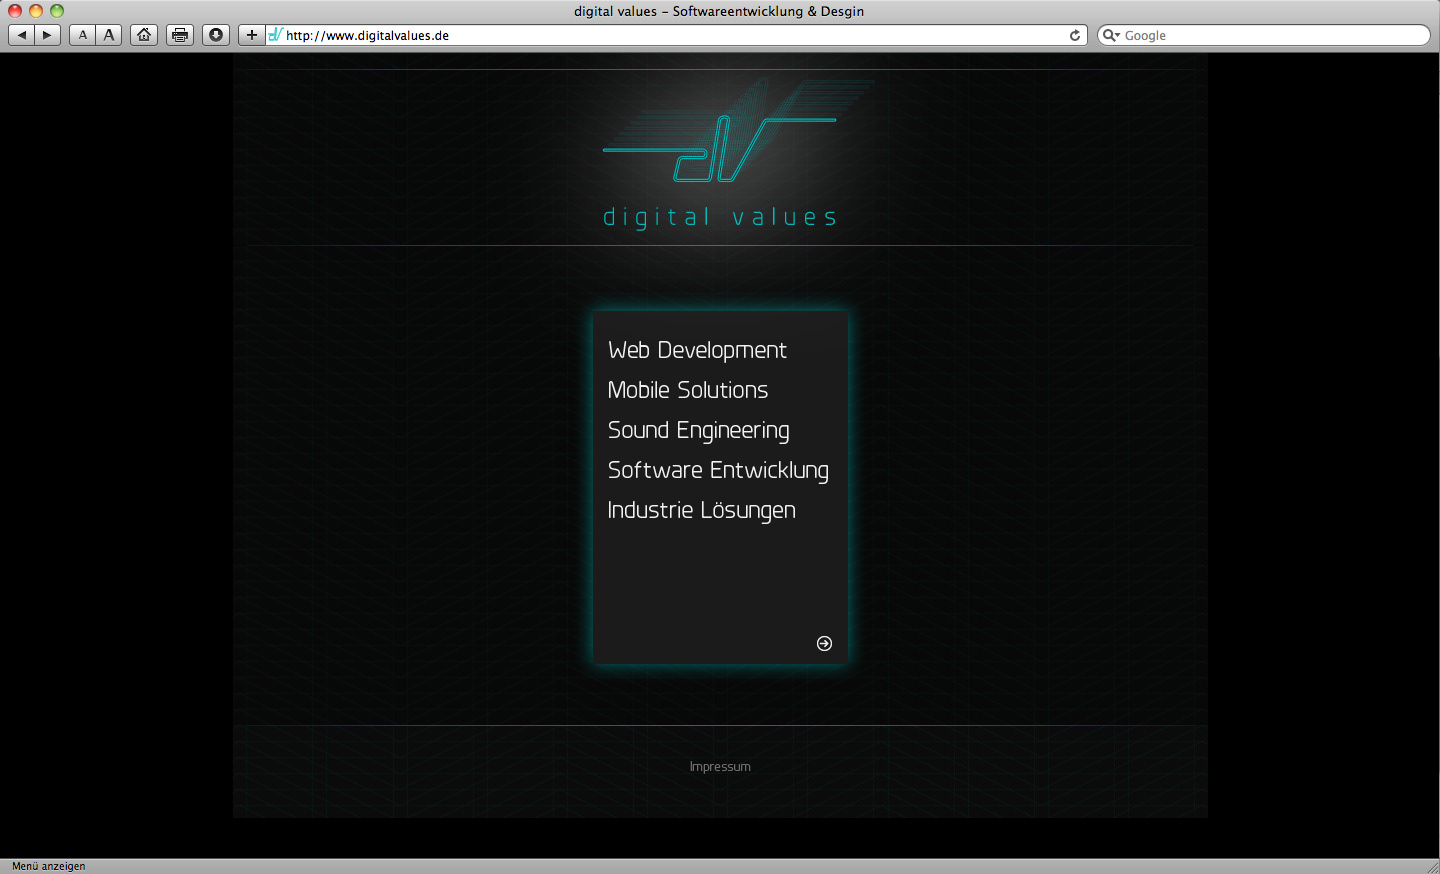Click 'Menü anzeigen' status bar text
Screen dimensions: 1440x874
pos(49,866)
